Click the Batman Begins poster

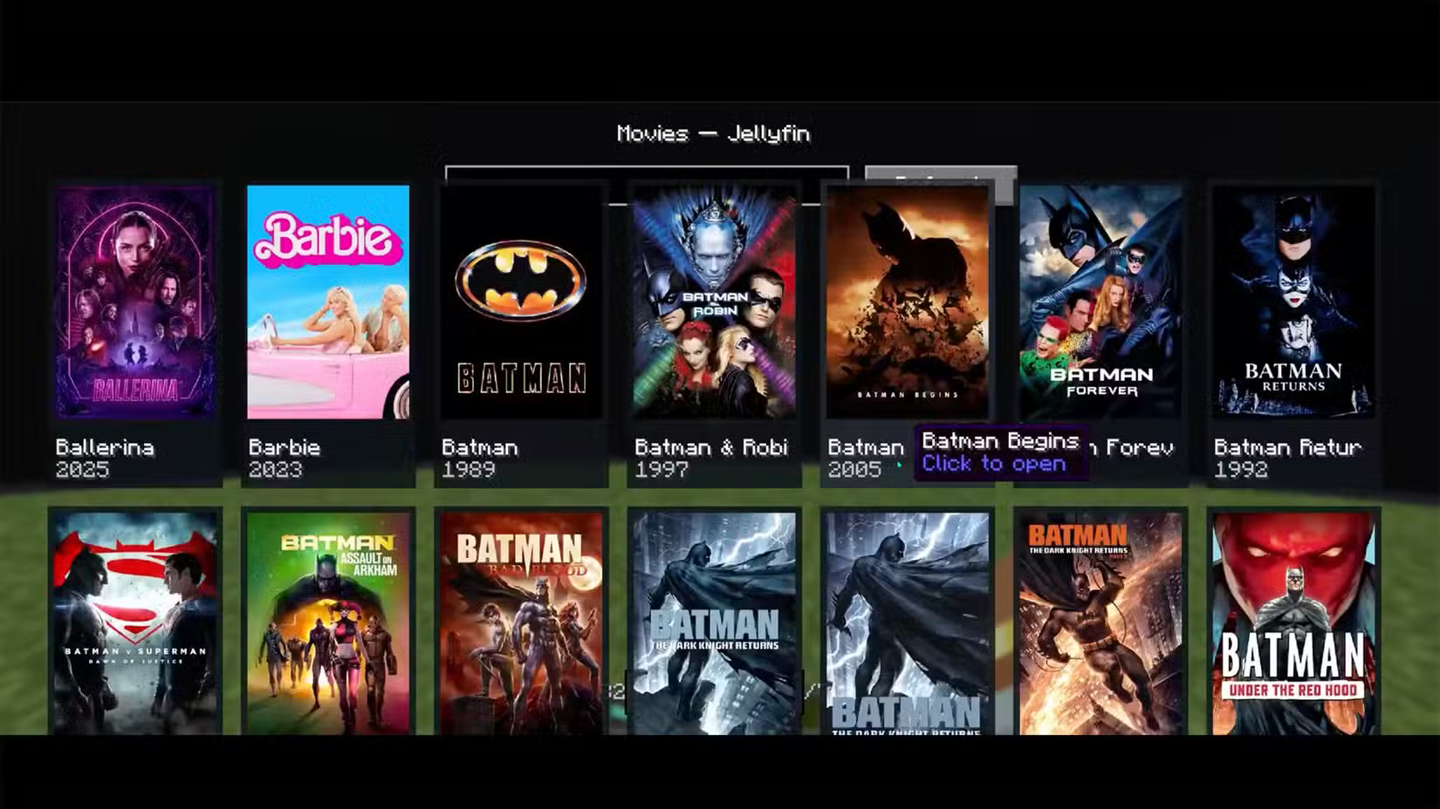(907, 302)
